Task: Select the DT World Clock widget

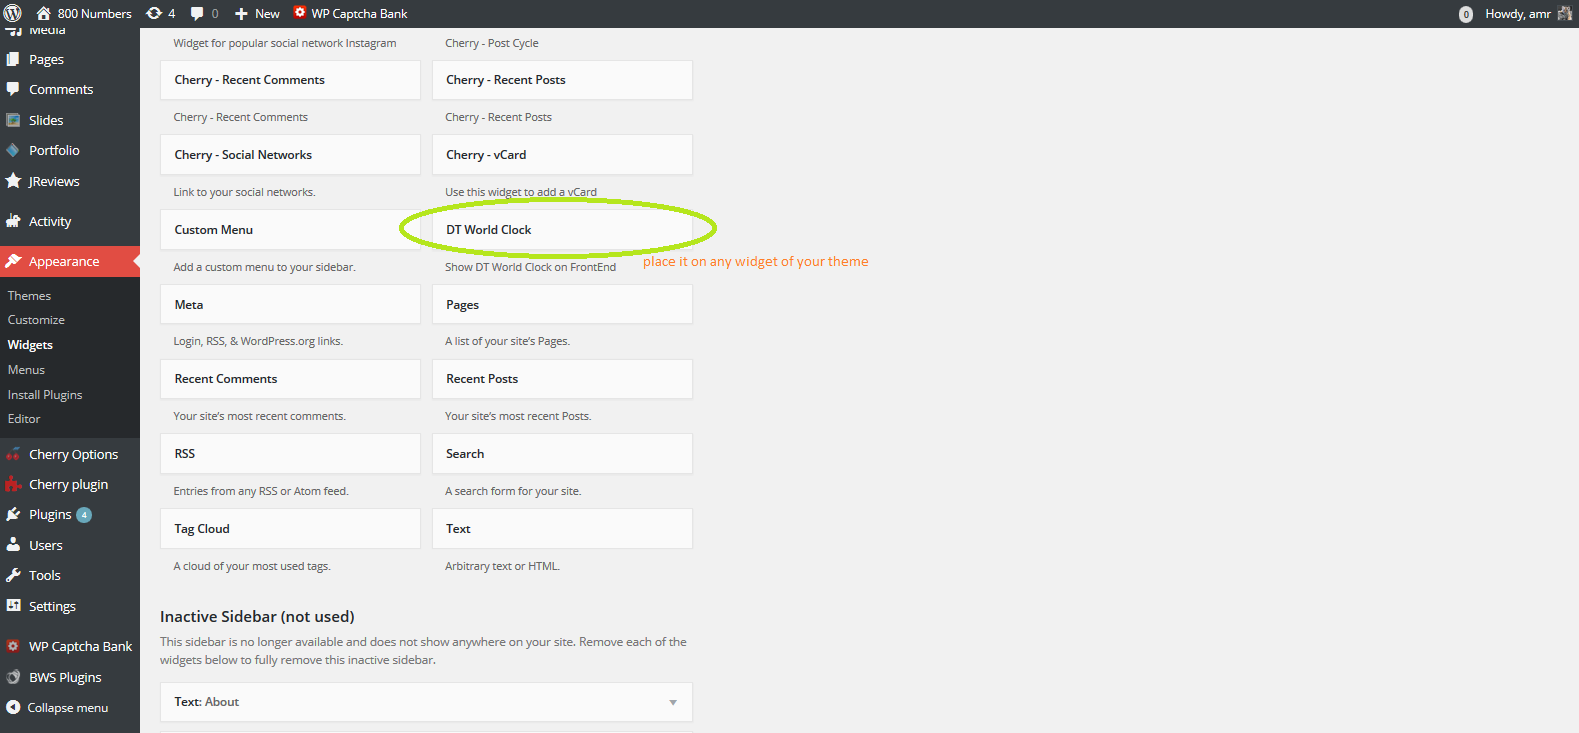Action: (x=562, y=230)
